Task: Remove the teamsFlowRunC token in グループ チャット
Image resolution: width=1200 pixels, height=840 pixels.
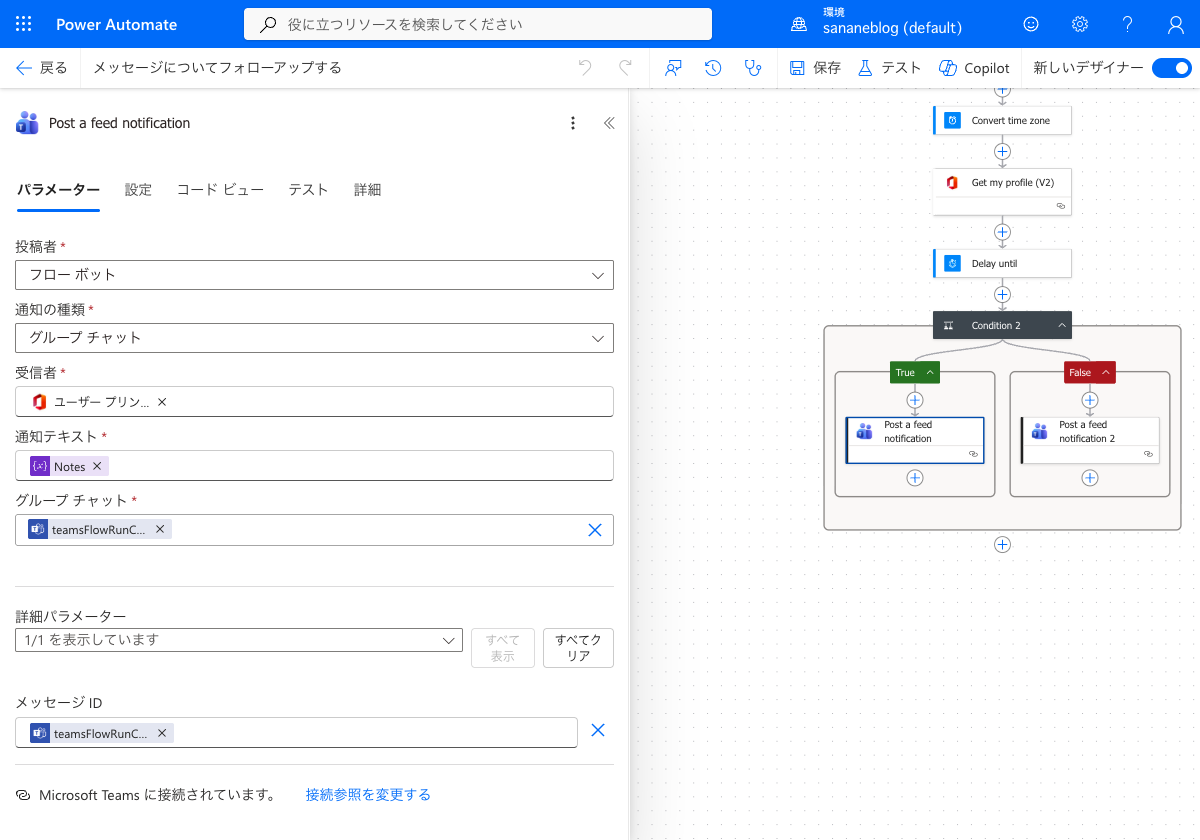Action: coord(160,529)
